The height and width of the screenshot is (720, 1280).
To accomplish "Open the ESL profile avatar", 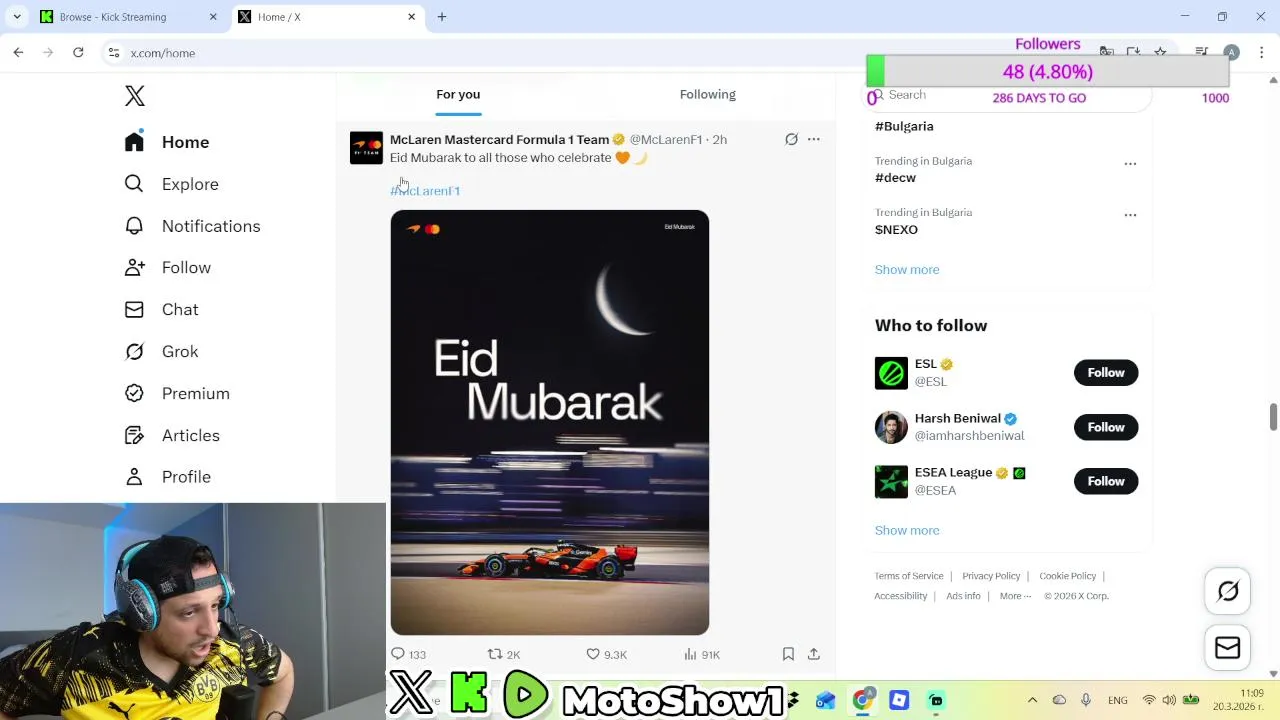I will tap(891, 373).
